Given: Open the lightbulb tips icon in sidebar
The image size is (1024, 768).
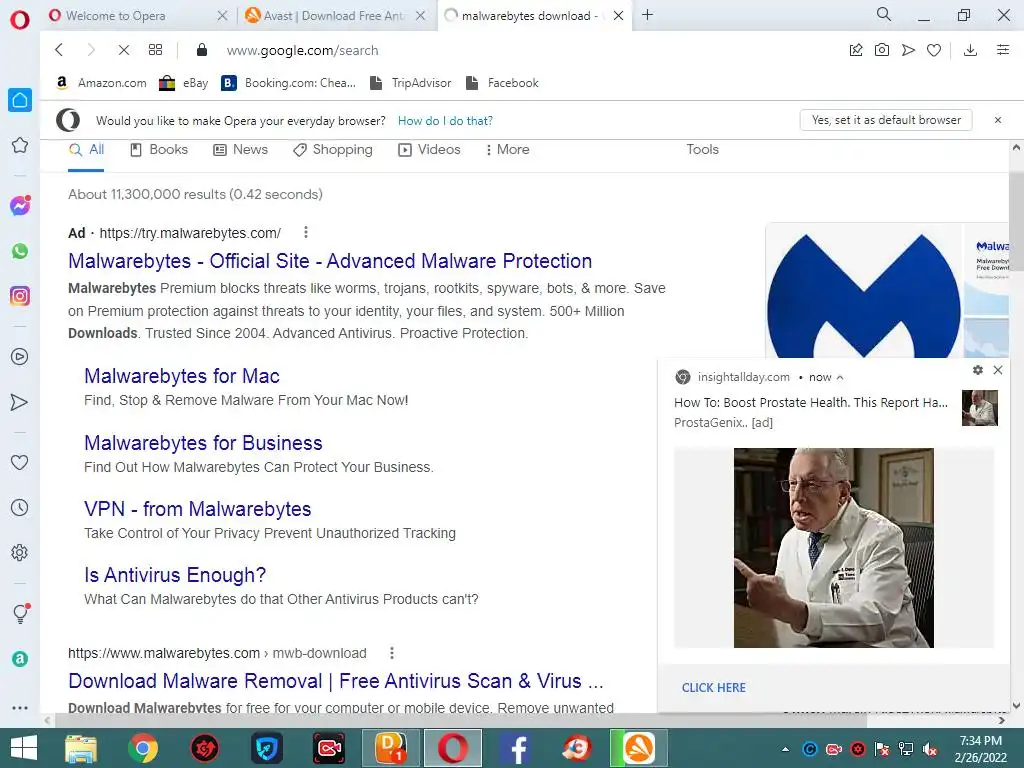Looking at the screenshot, I should pos(20,613).
